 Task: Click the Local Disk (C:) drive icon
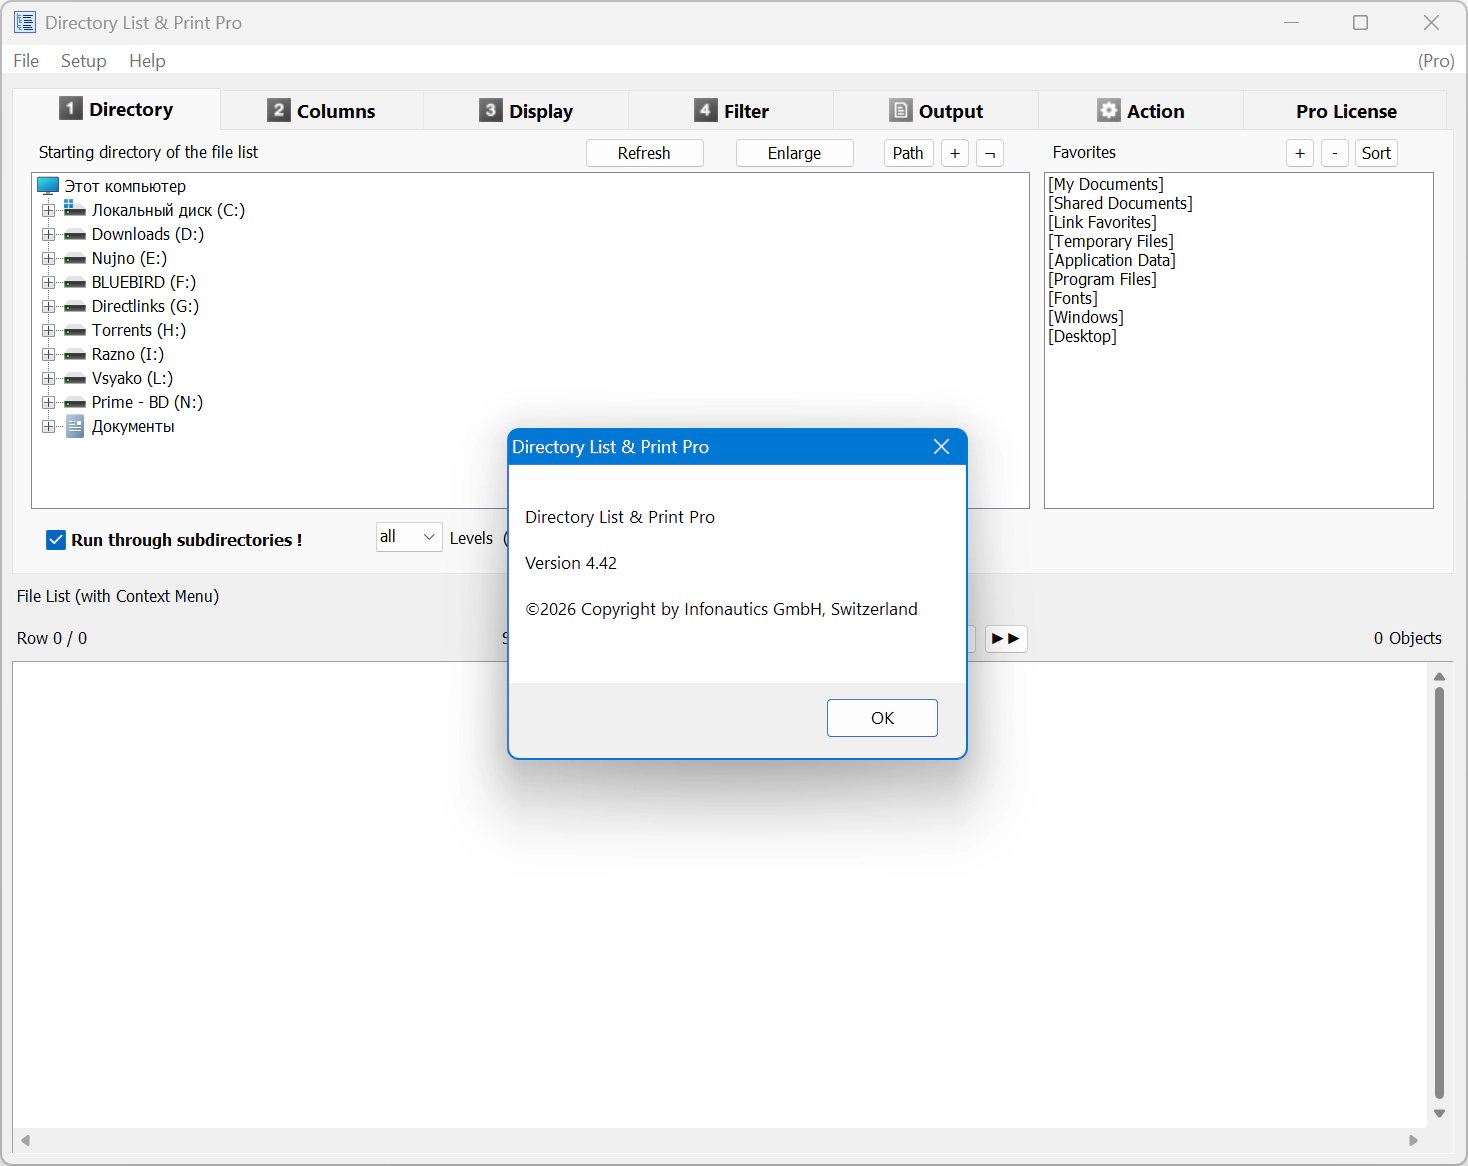point(75,209)
